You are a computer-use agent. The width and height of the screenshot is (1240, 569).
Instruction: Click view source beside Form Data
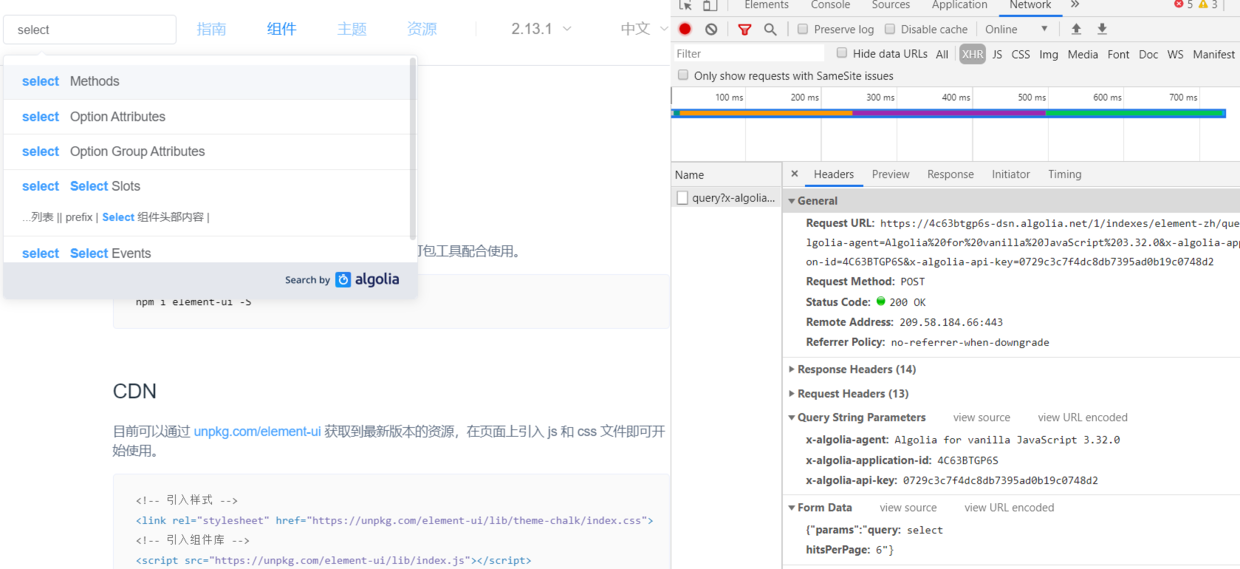908,507
